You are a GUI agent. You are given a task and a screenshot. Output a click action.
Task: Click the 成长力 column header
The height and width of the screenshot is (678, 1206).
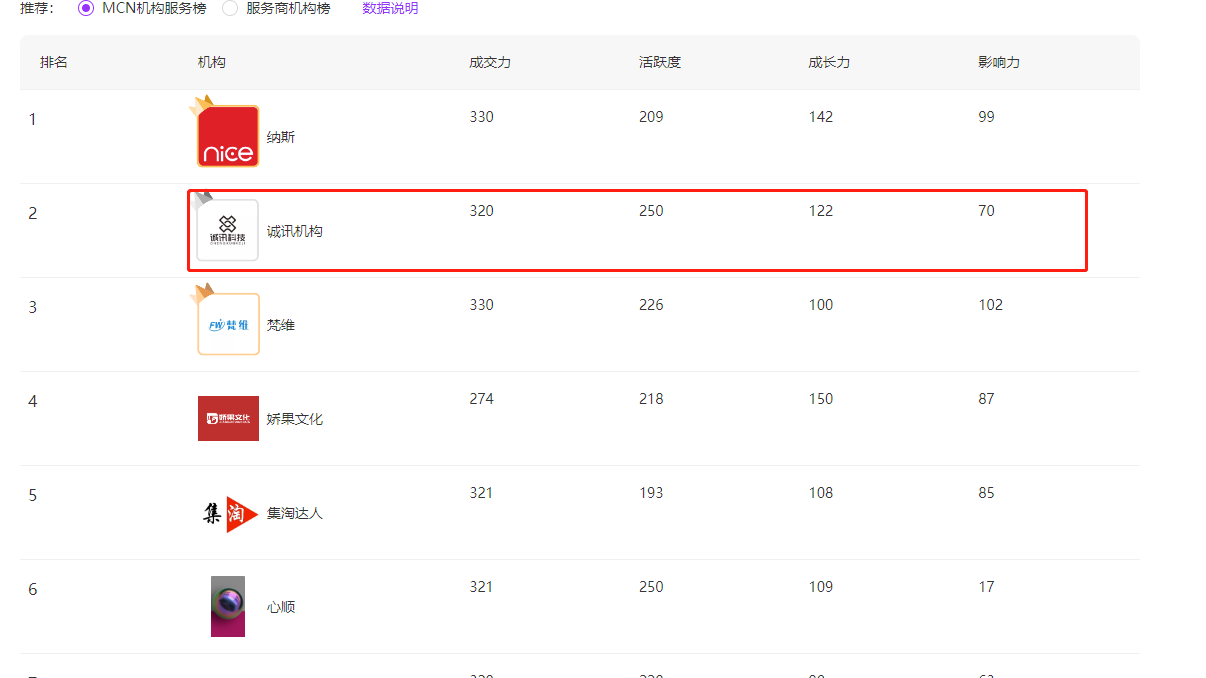[830, 62]
